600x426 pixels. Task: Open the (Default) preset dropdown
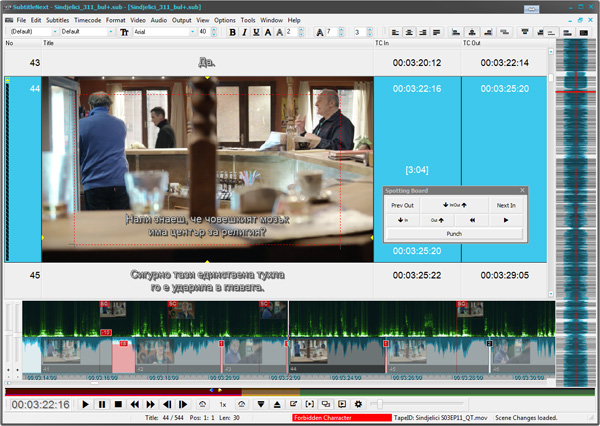pyautogui.click(x=55, y=32)
